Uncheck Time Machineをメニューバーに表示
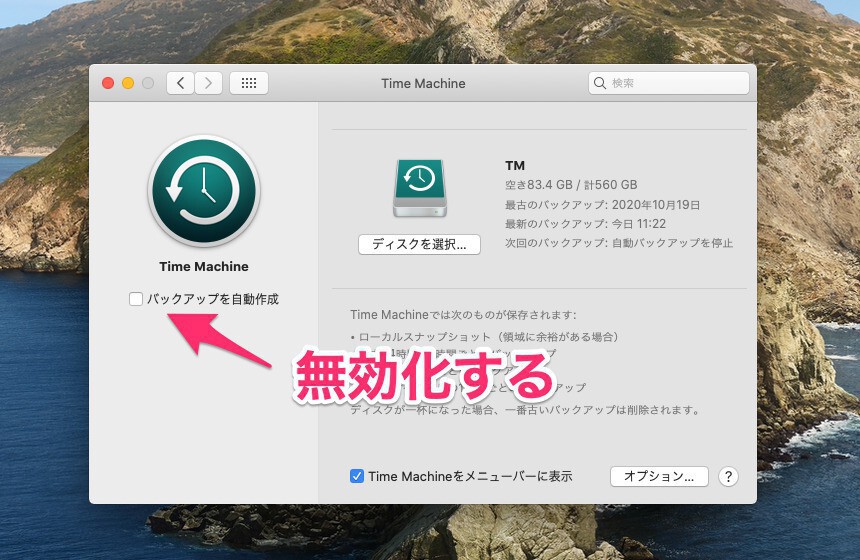860x560 pixels. point(357,476)
